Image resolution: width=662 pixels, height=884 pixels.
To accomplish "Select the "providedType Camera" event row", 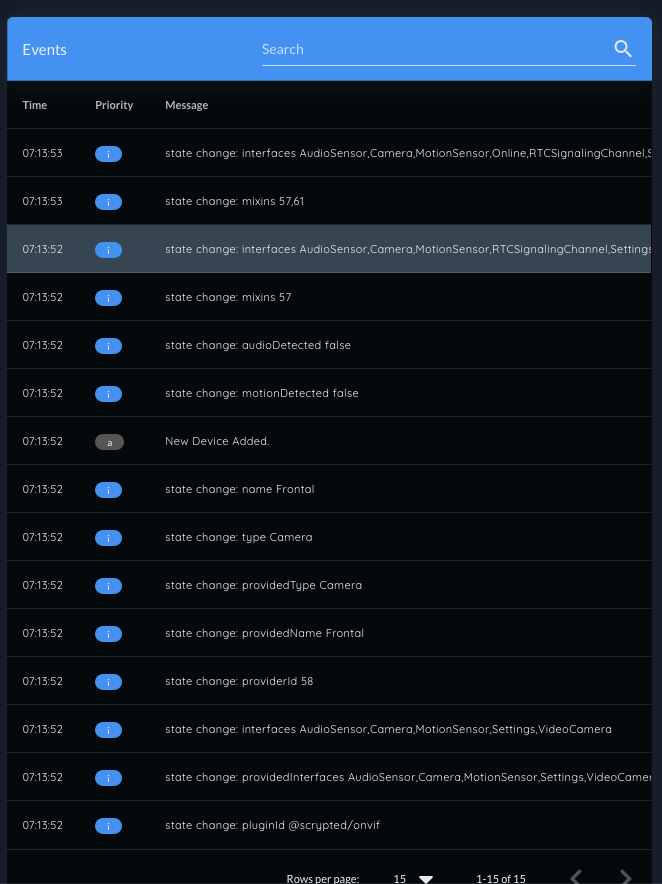I will [330, 585].
